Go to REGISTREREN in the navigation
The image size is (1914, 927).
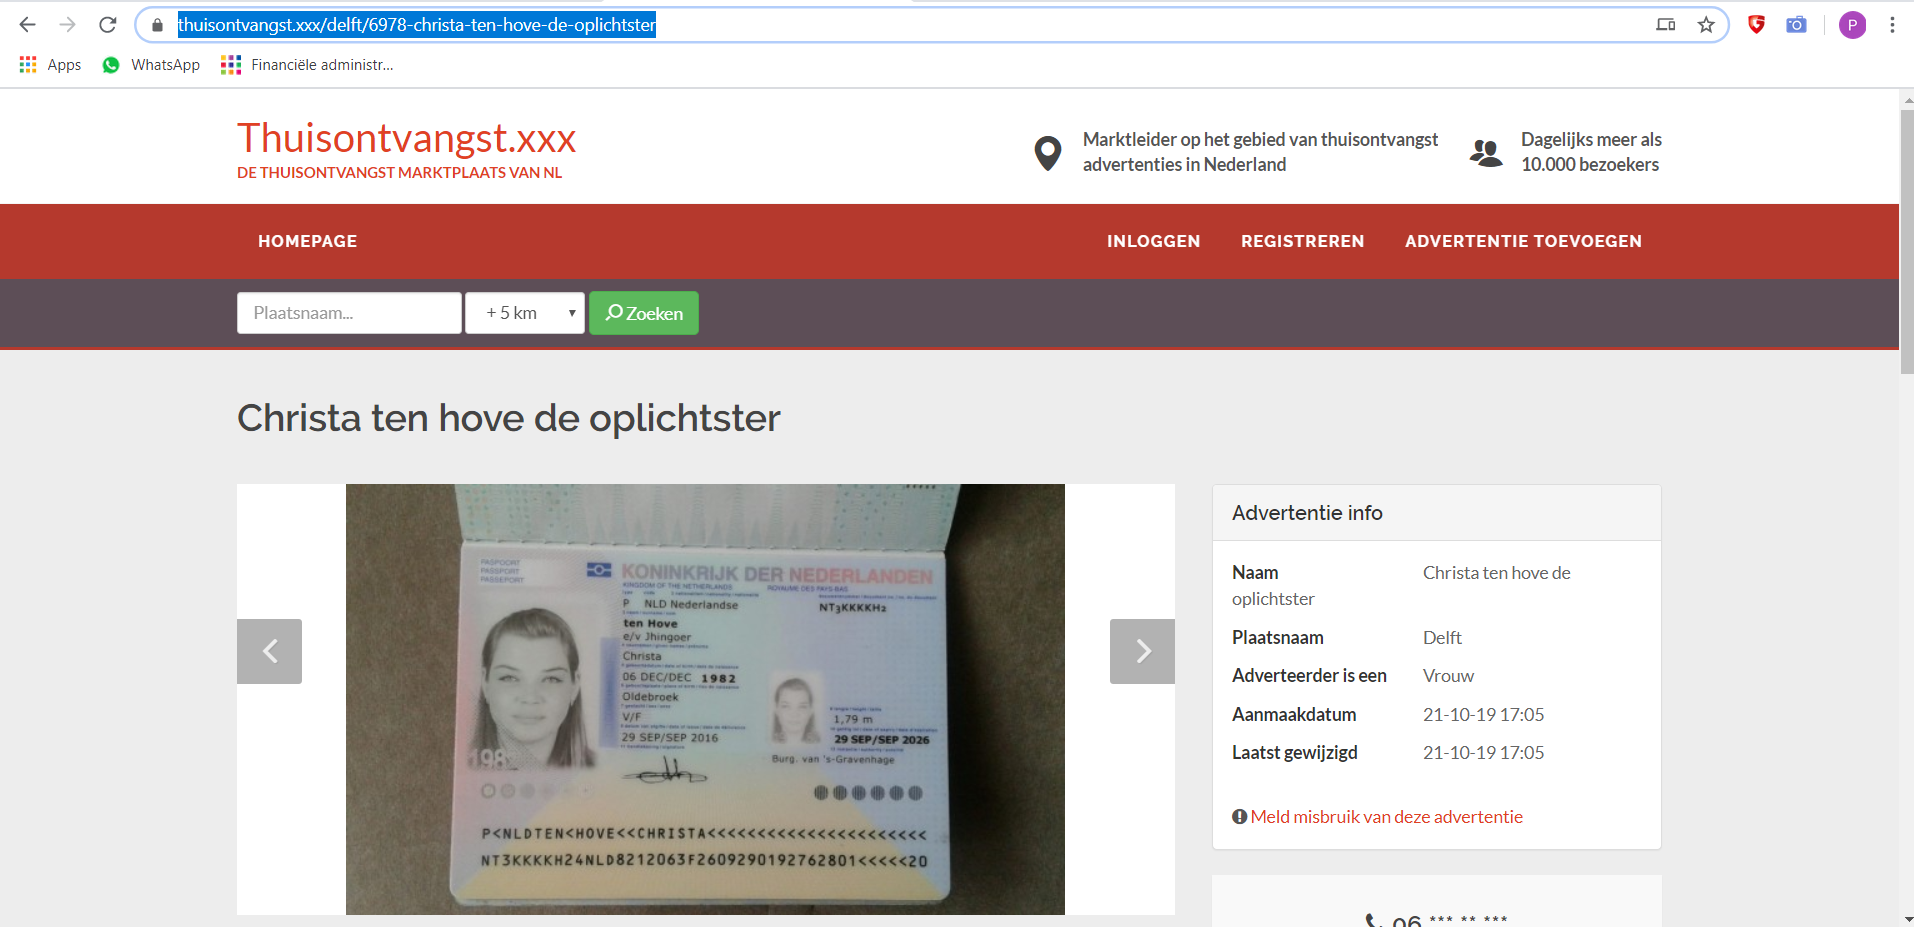[x=1302, y=241]
